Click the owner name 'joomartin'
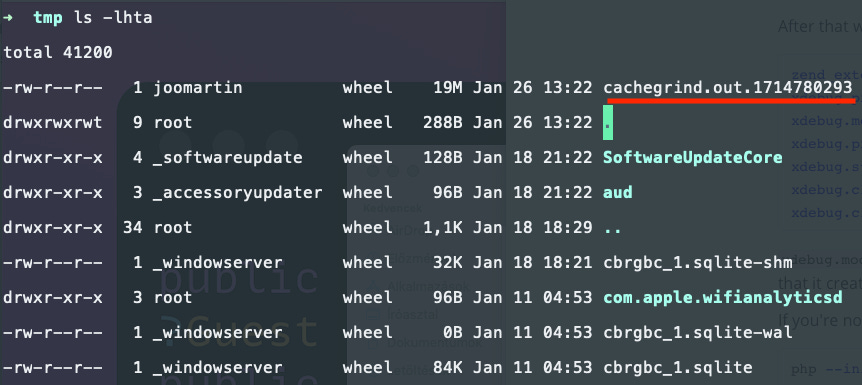This screenshot has height=385, width=862. click(x=198, y=87)
